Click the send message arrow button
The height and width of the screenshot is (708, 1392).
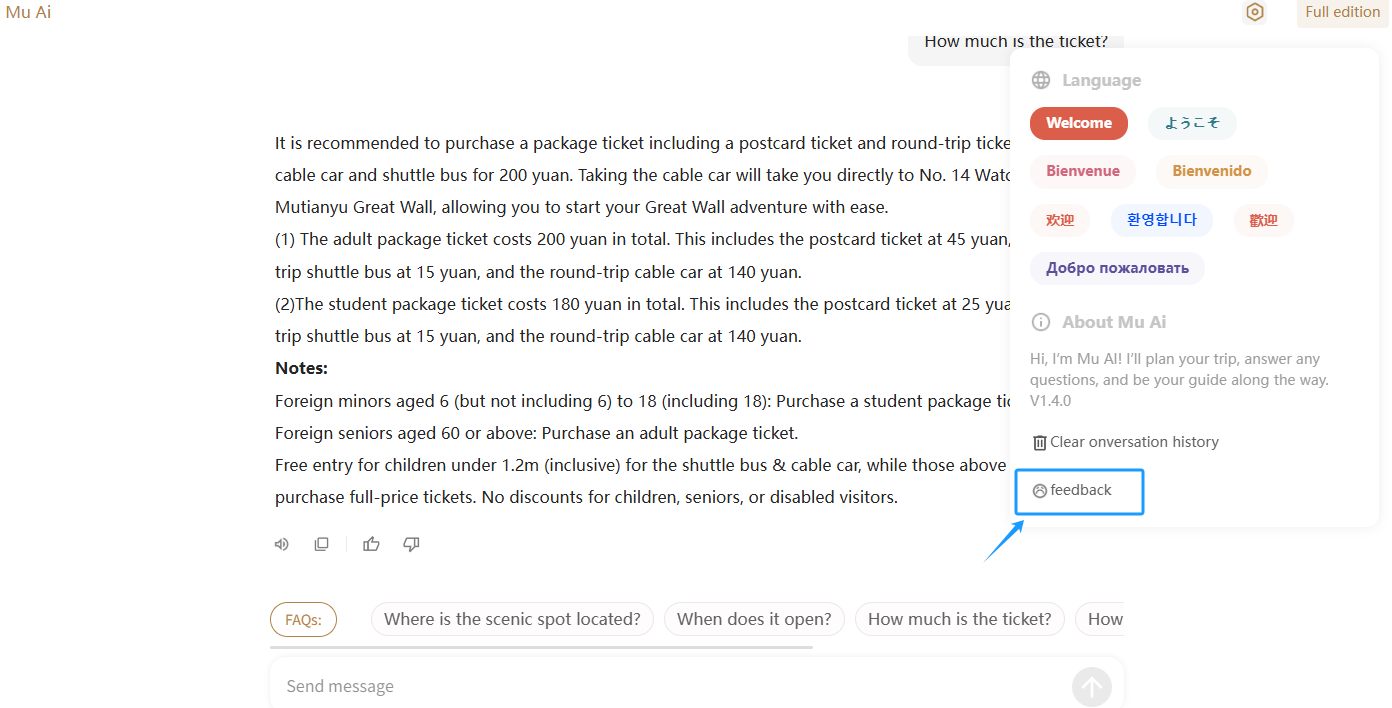click(x=1092, y=687)
